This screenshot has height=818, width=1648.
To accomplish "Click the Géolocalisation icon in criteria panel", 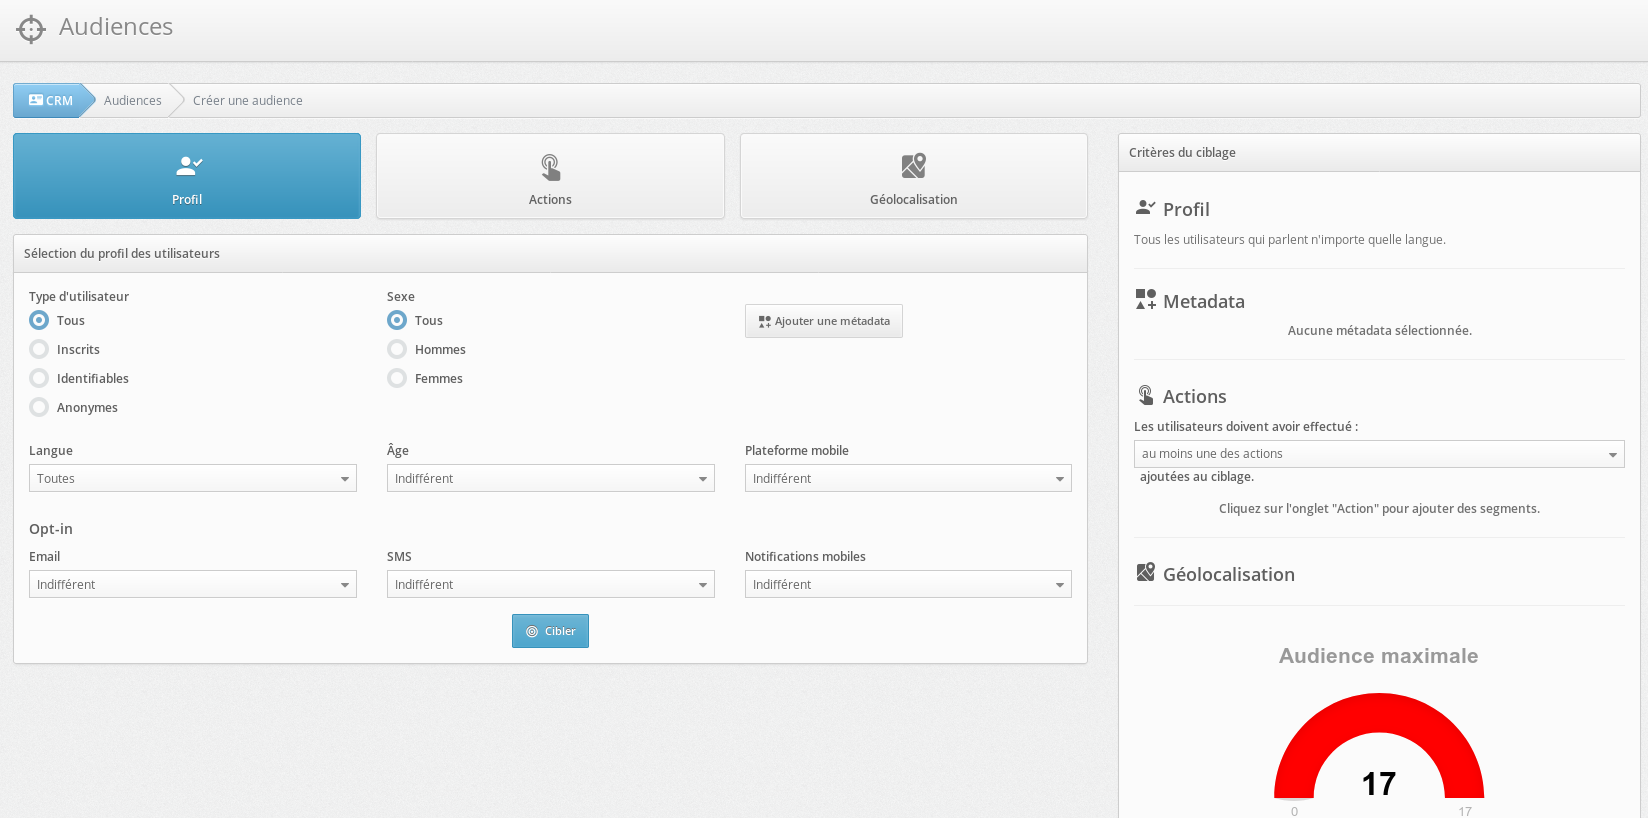I will pos(1146,573).
